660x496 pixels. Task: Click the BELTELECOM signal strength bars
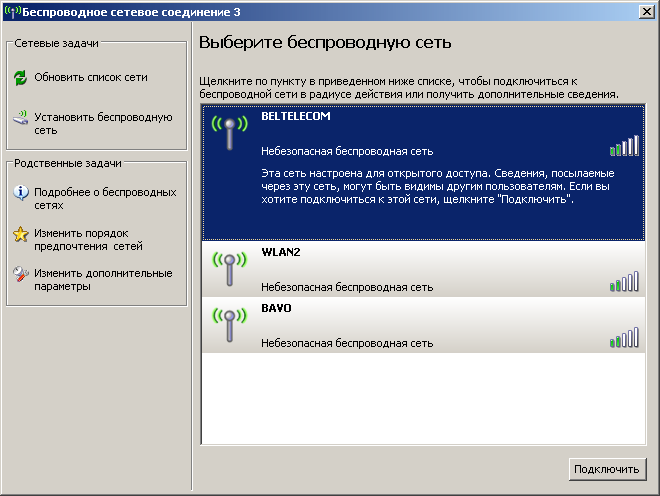pos(624,146)
